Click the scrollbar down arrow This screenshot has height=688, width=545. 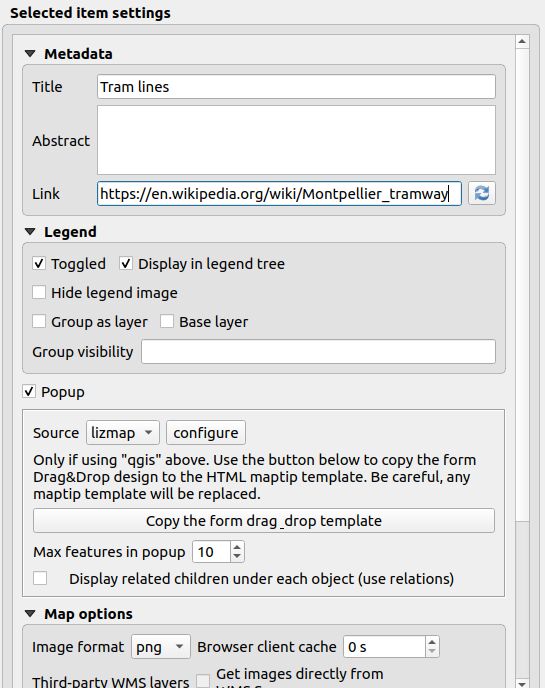[x=522, y=682]
